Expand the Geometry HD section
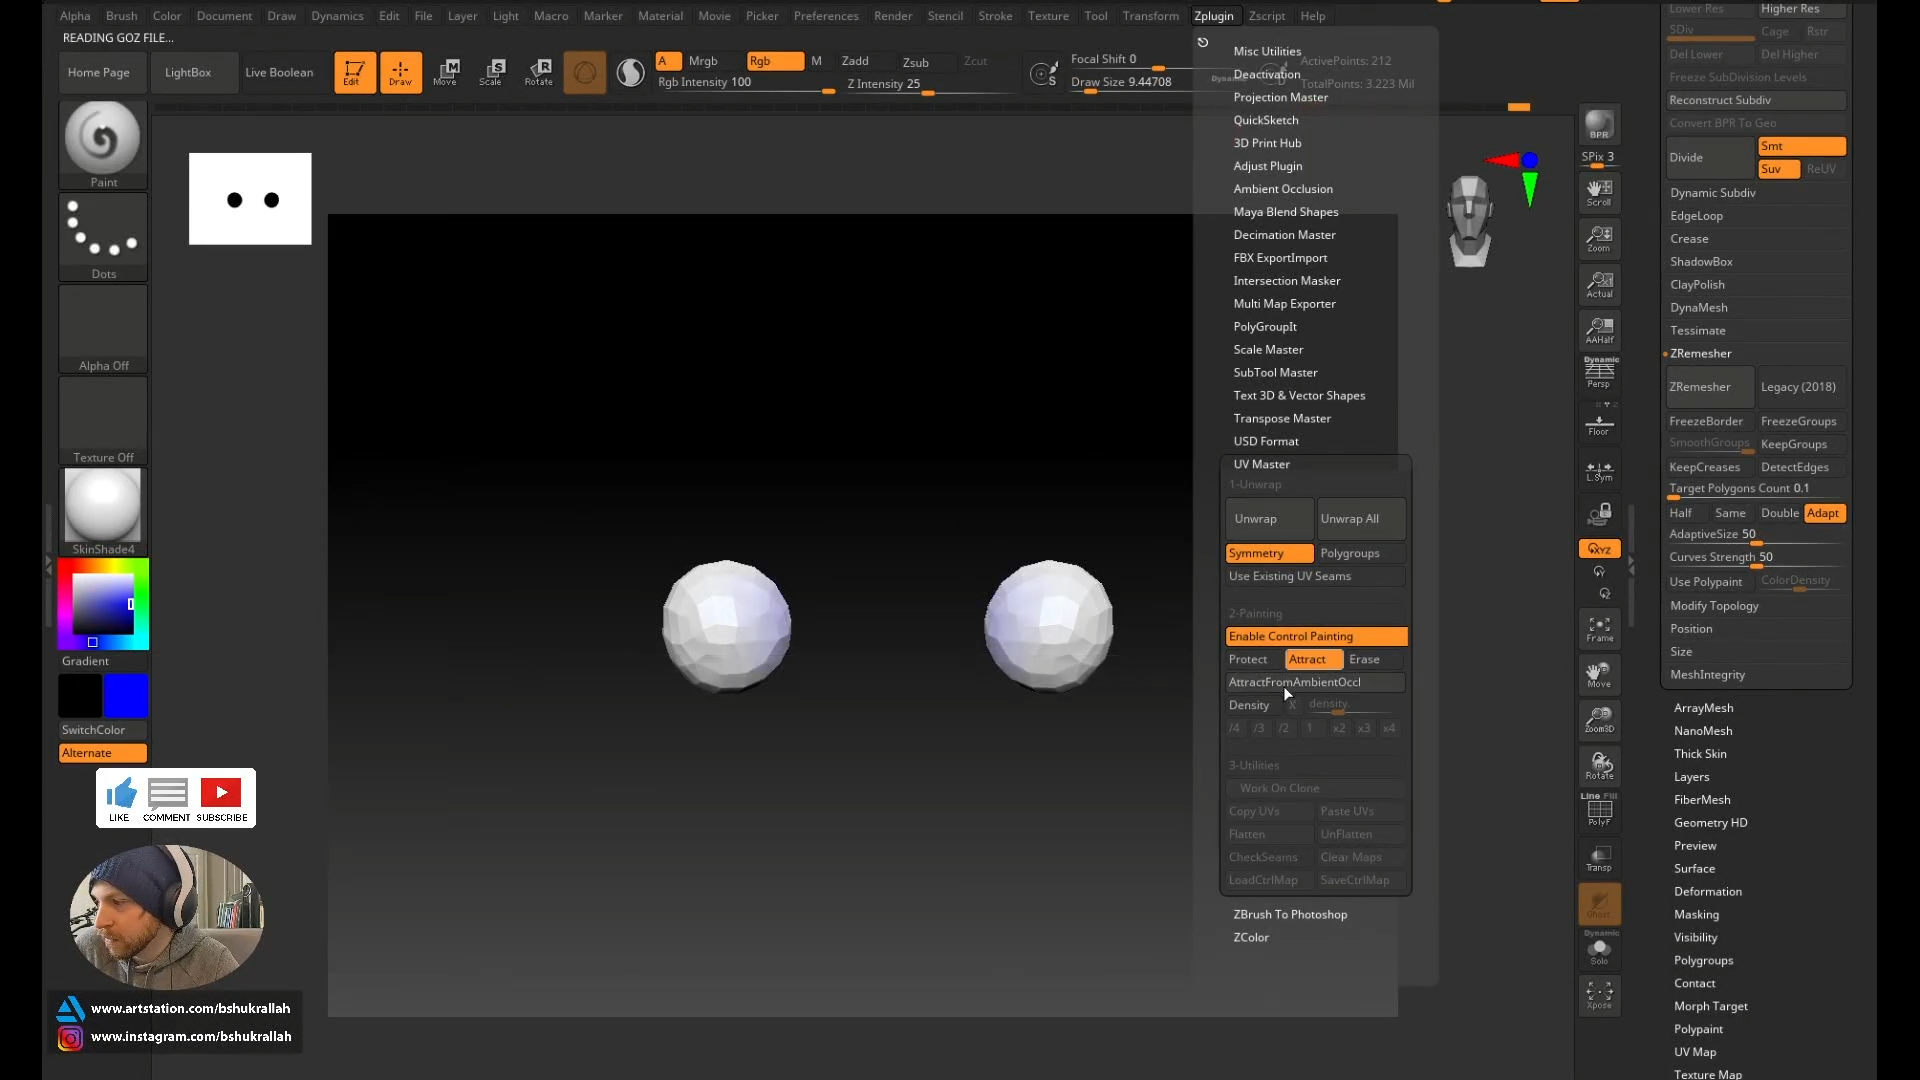The height and width of the screenshot is (1080, 1920). (1710, 823)
